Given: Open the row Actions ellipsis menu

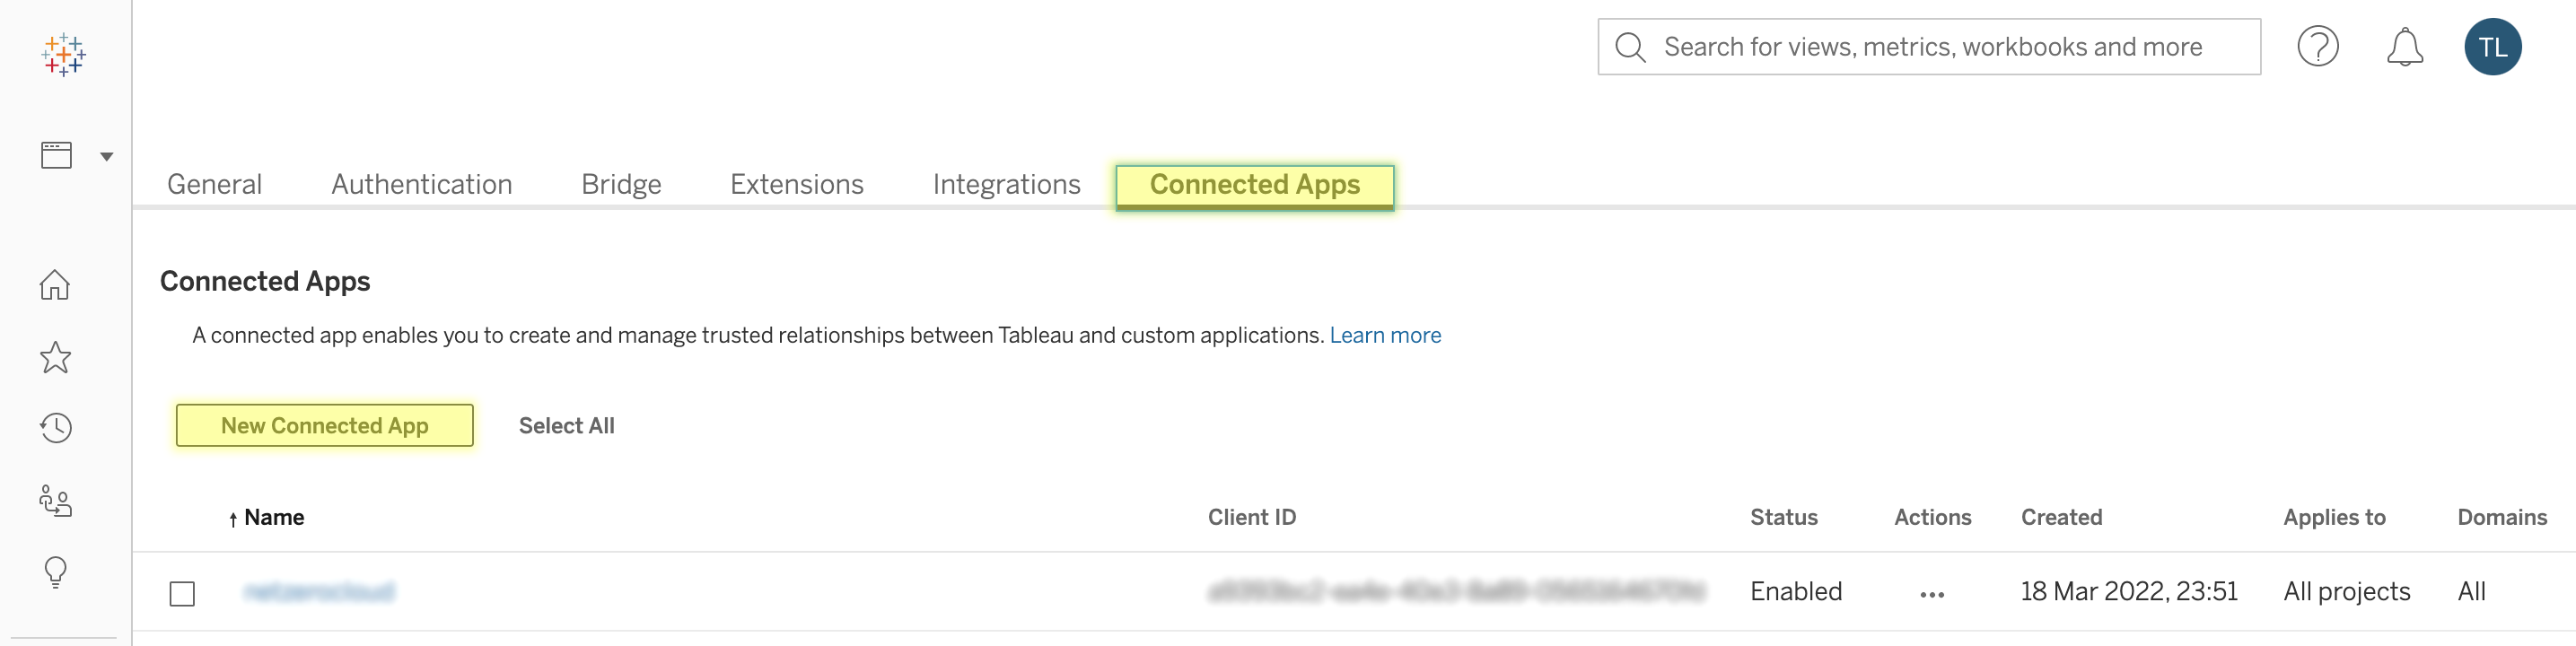Looking at the screenshot, I should coord(1931,594).
